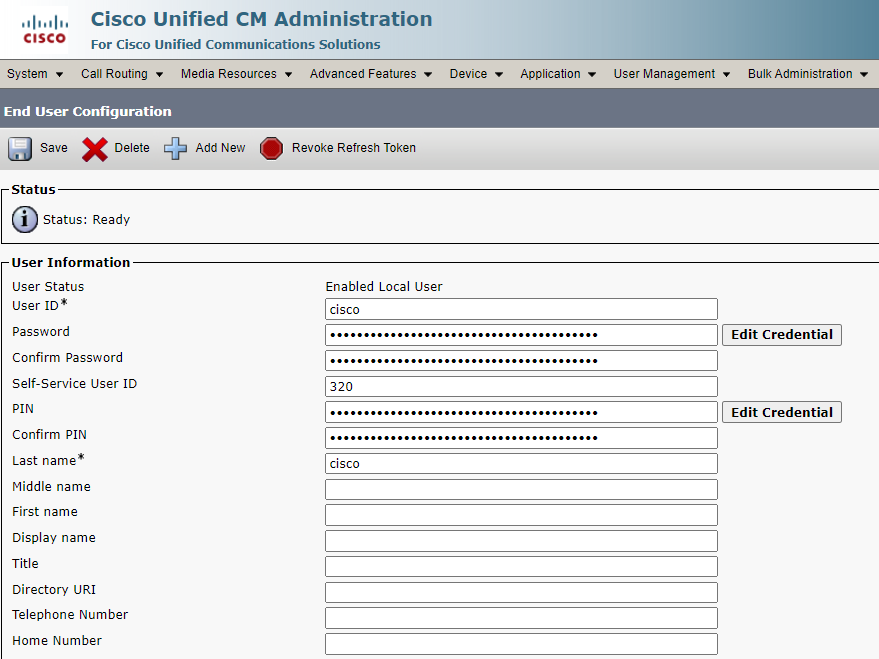The width and height of the screenshot is (879, 659).
Task: Select the Self-Service User ID field
Action: coord(521,386)
